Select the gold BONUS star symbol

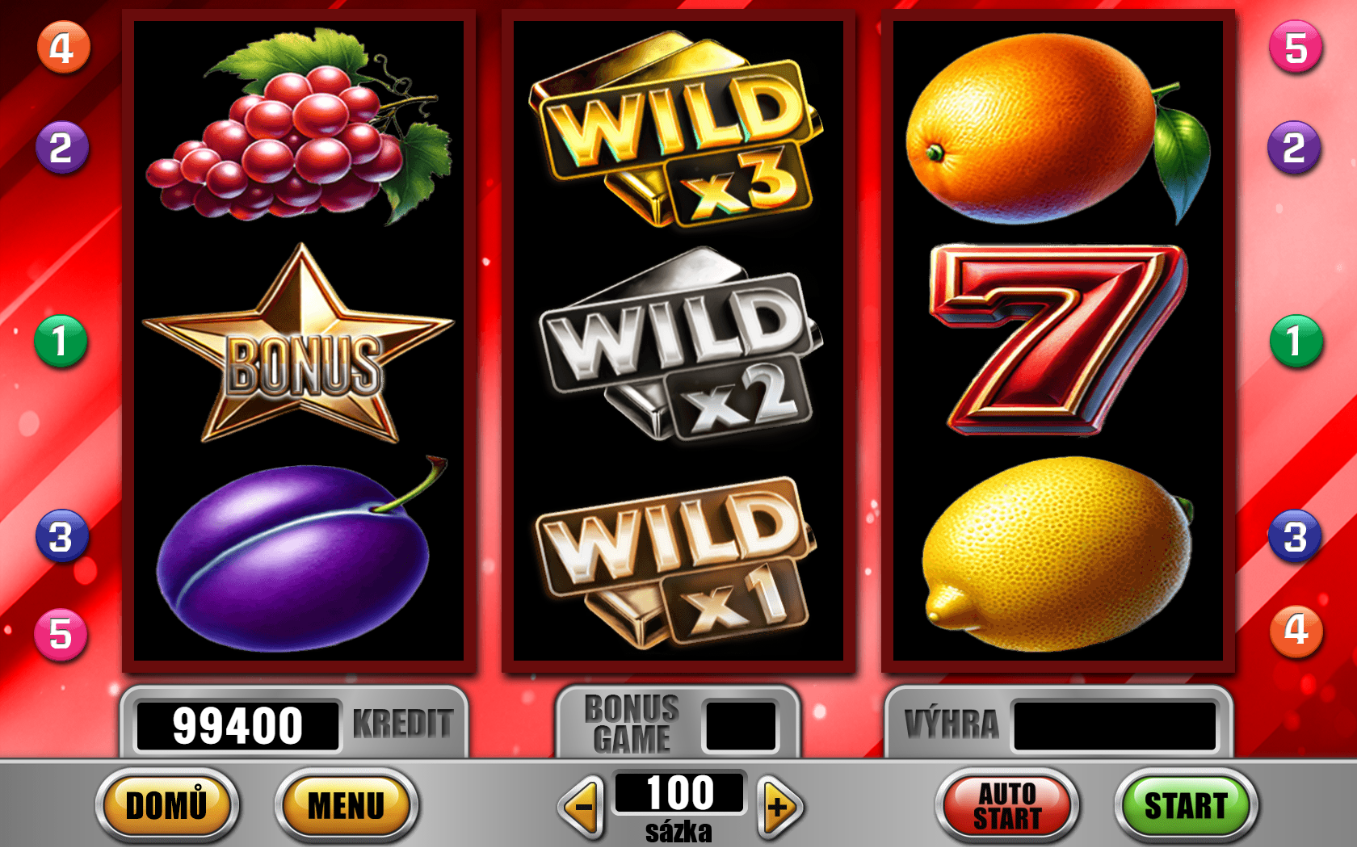(299, 344)
